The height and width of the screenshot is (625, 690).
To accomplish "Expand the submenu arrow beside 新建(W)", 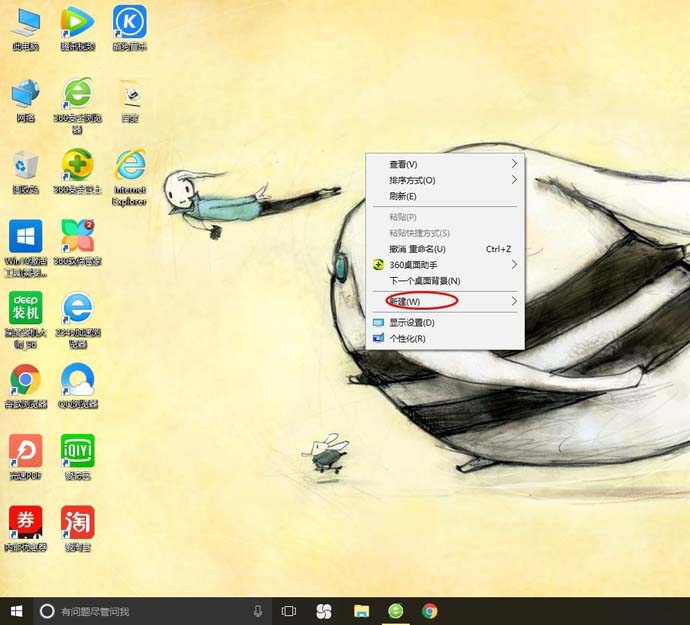I will tap(514, 301).
